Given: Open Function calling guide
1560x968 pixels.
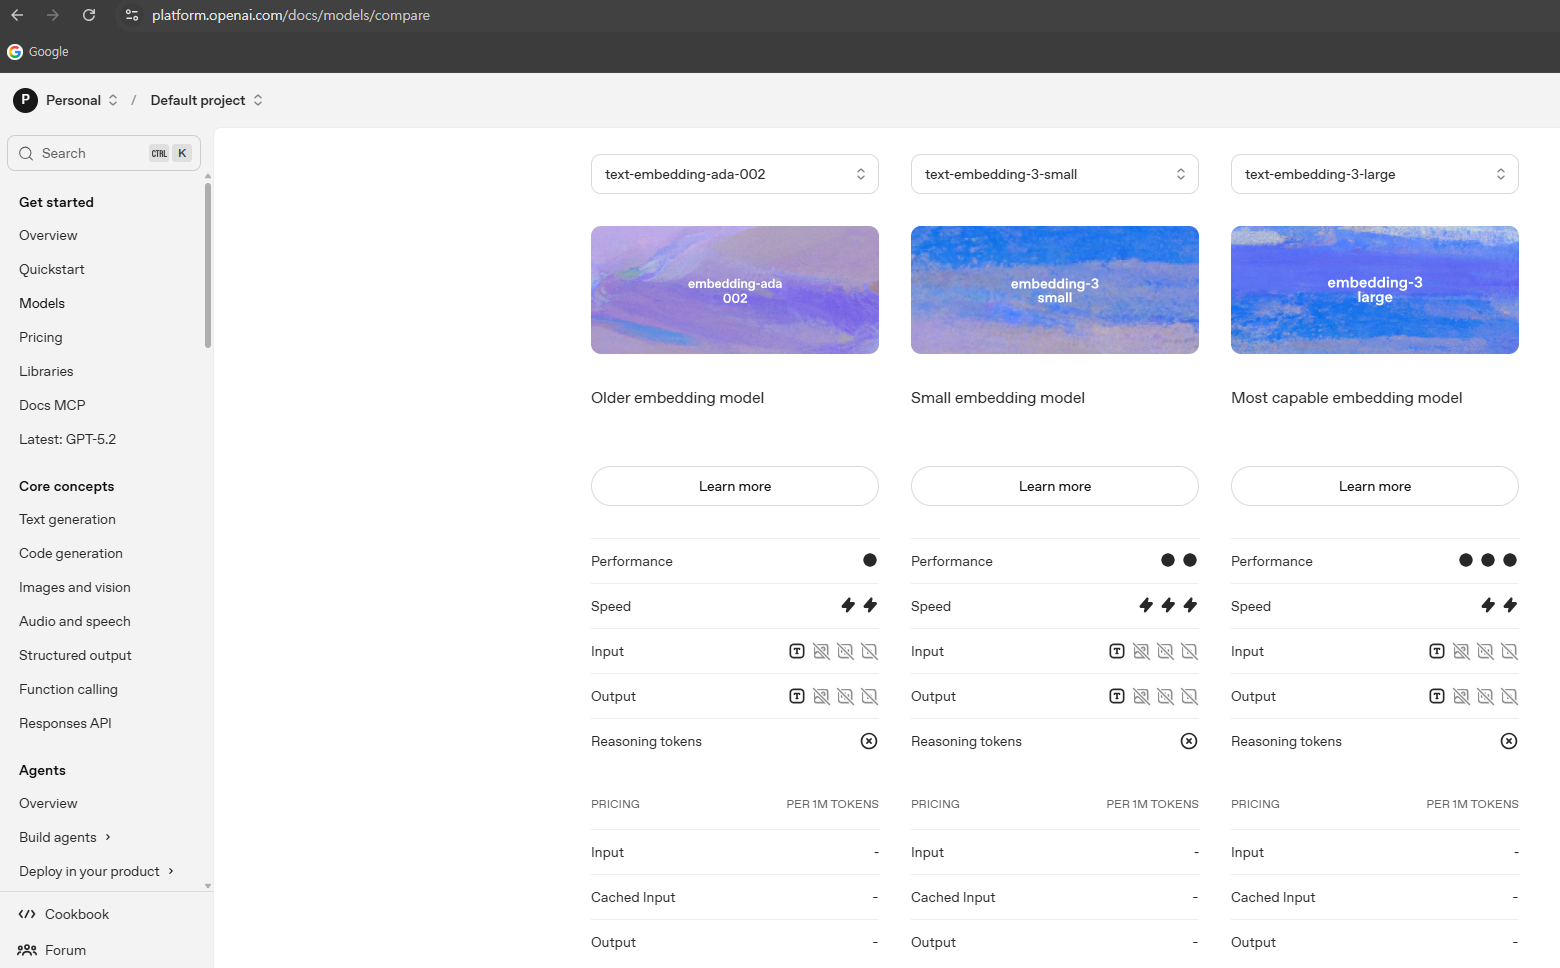Looking at the screenshot, I should click(x=68, y=689).
